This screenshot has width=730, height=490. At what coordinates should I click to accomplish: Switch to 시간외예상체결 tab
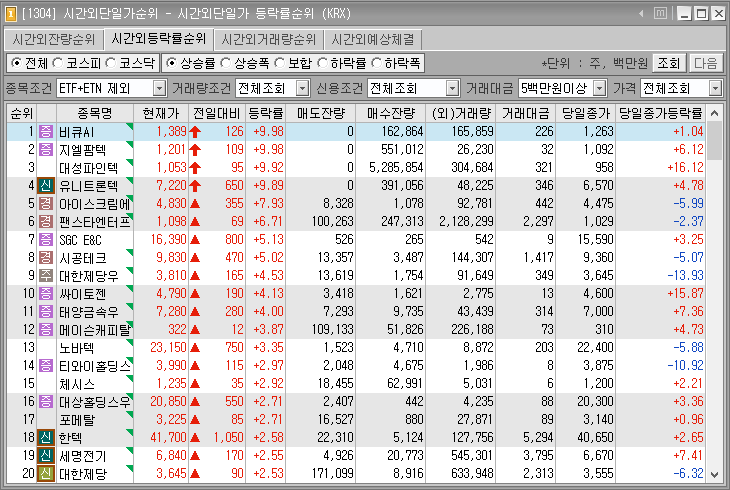pos(373,40)
